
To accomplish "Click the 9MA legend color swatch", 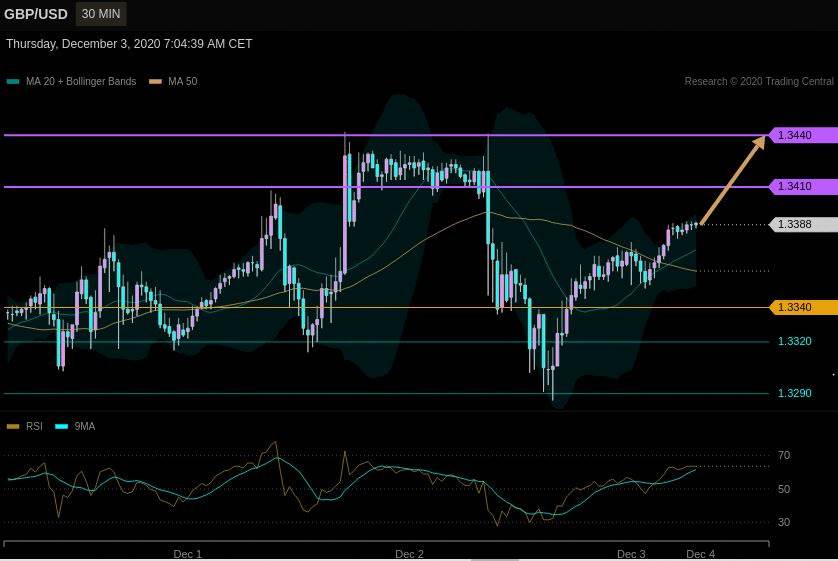I will tap(62, 426).
